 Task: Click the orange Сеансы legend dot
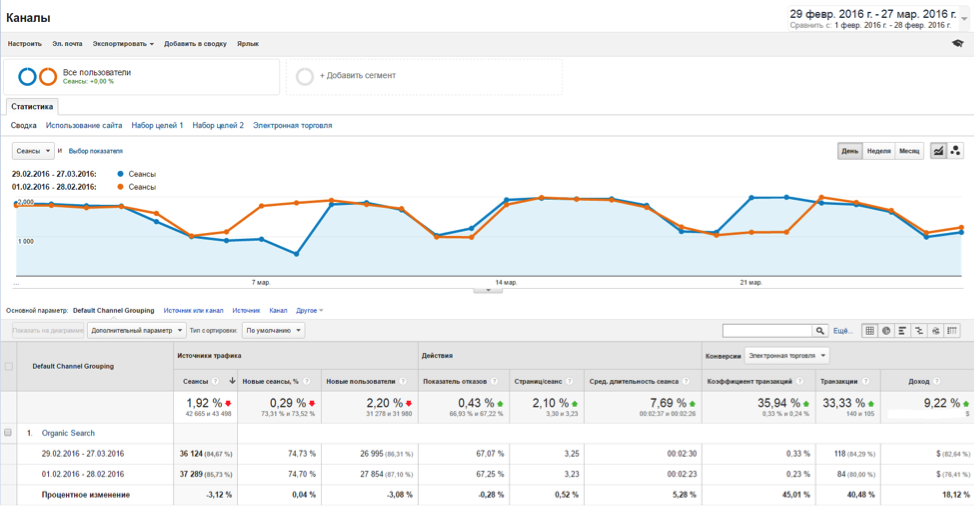point(121,186)
